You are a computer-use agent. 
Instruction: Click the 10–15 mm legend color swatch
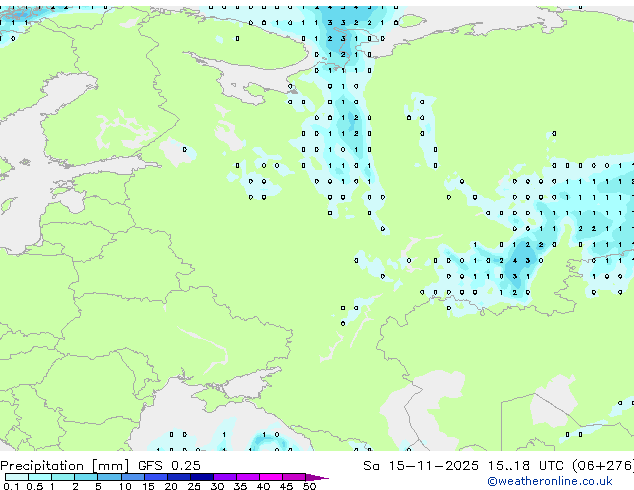click(x=133, y=477)
